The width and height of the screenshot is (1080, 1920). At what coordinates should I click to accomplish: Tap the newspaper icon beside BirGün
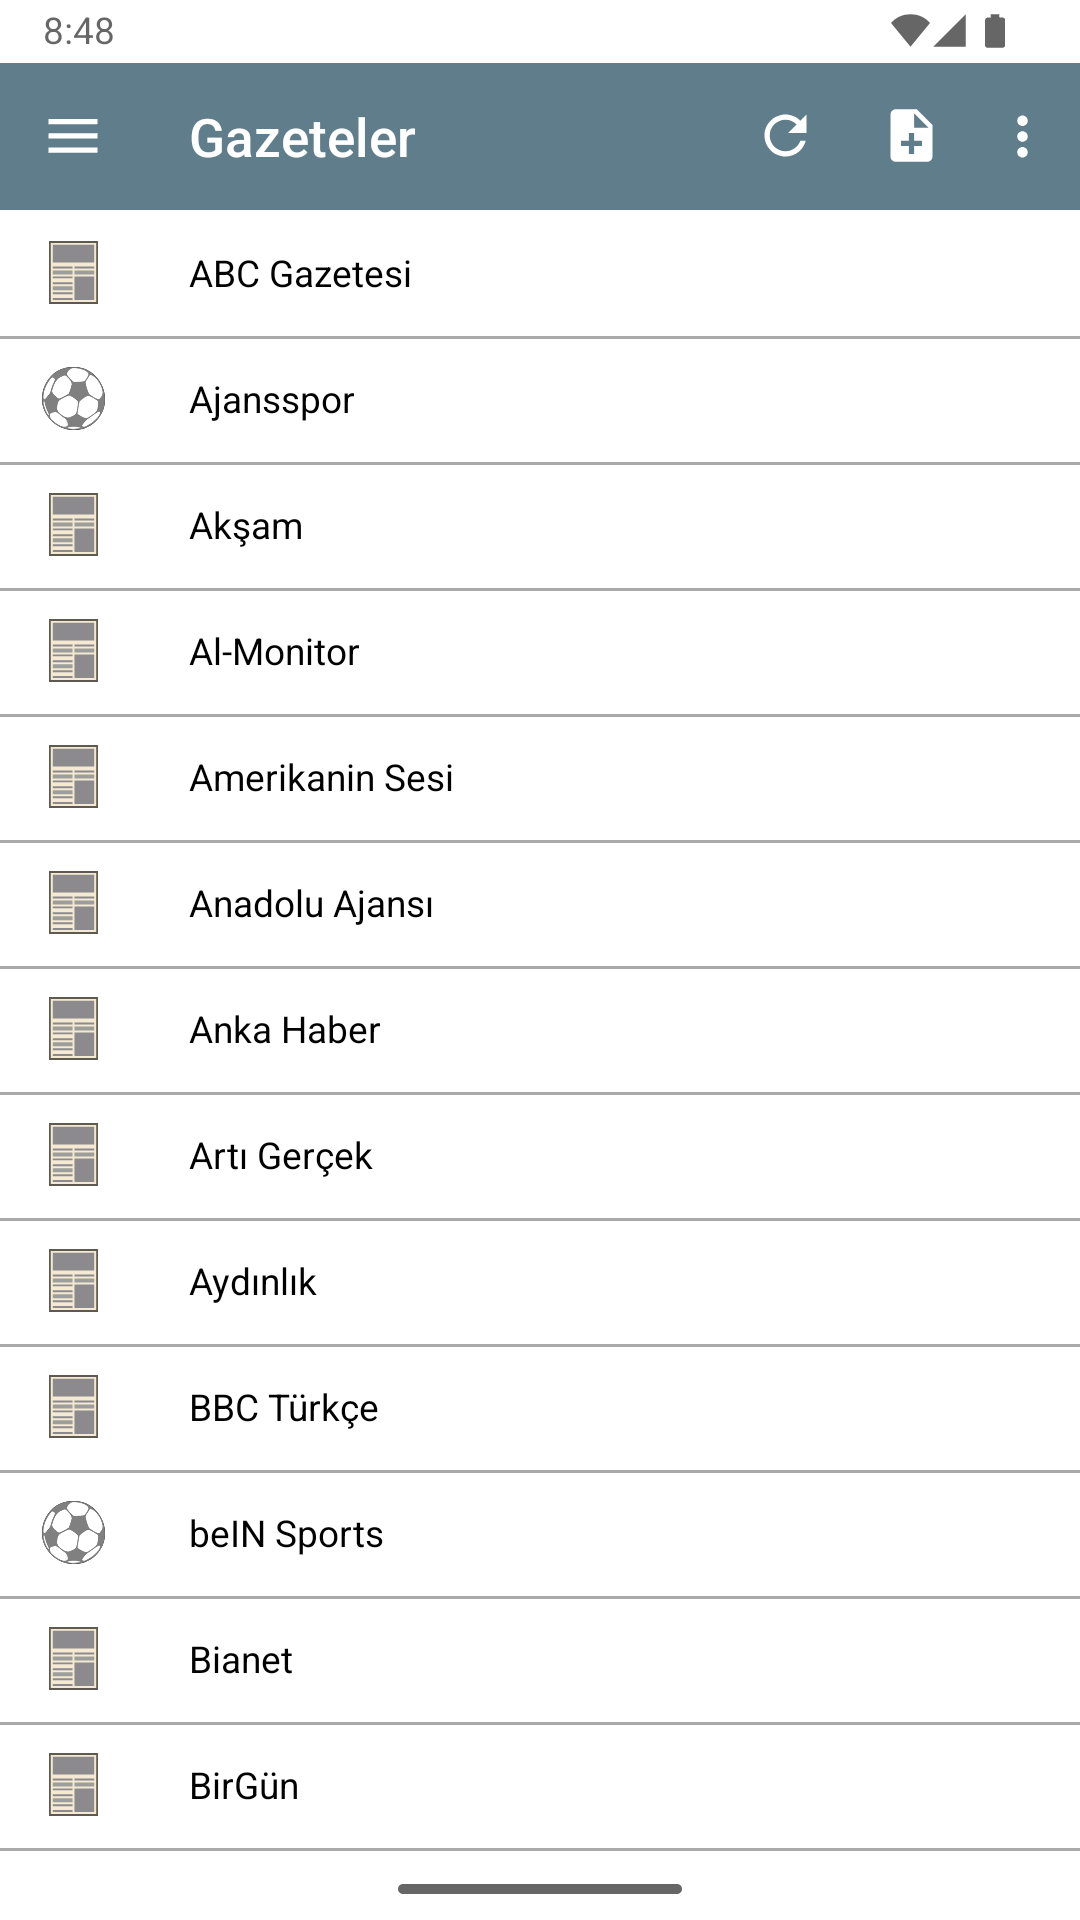tap(73, 1785)
